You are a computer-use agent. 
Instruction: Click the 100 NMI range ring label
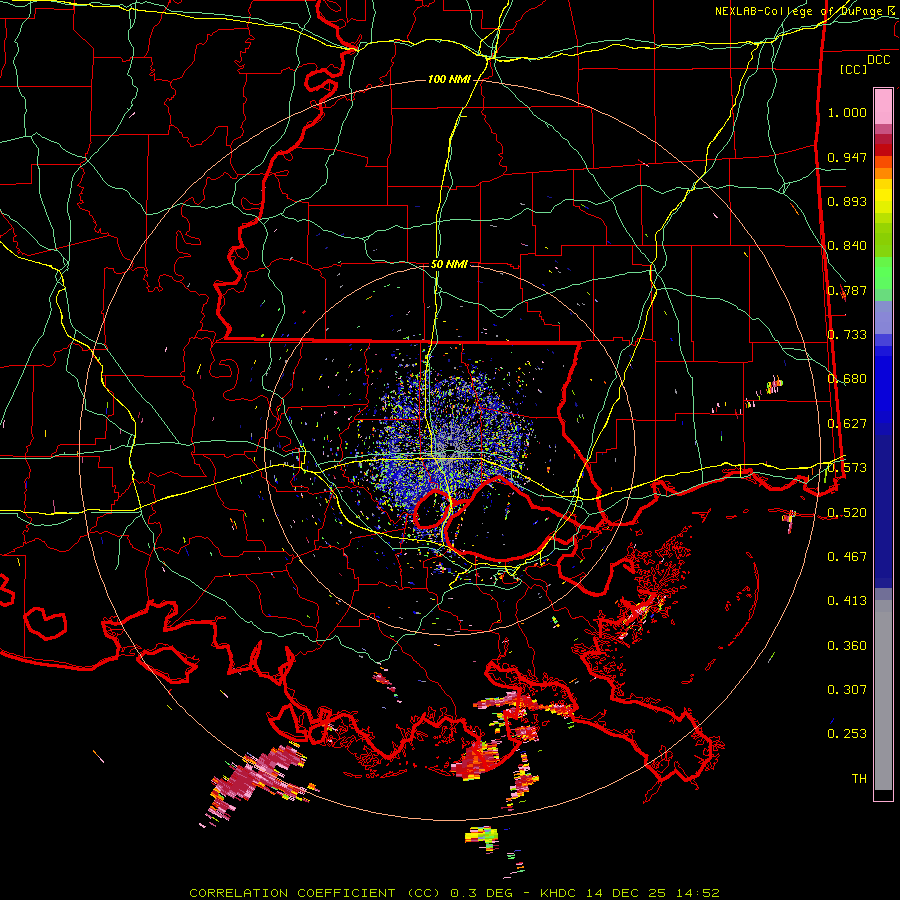pyautogui.click(x=448, y=79)
